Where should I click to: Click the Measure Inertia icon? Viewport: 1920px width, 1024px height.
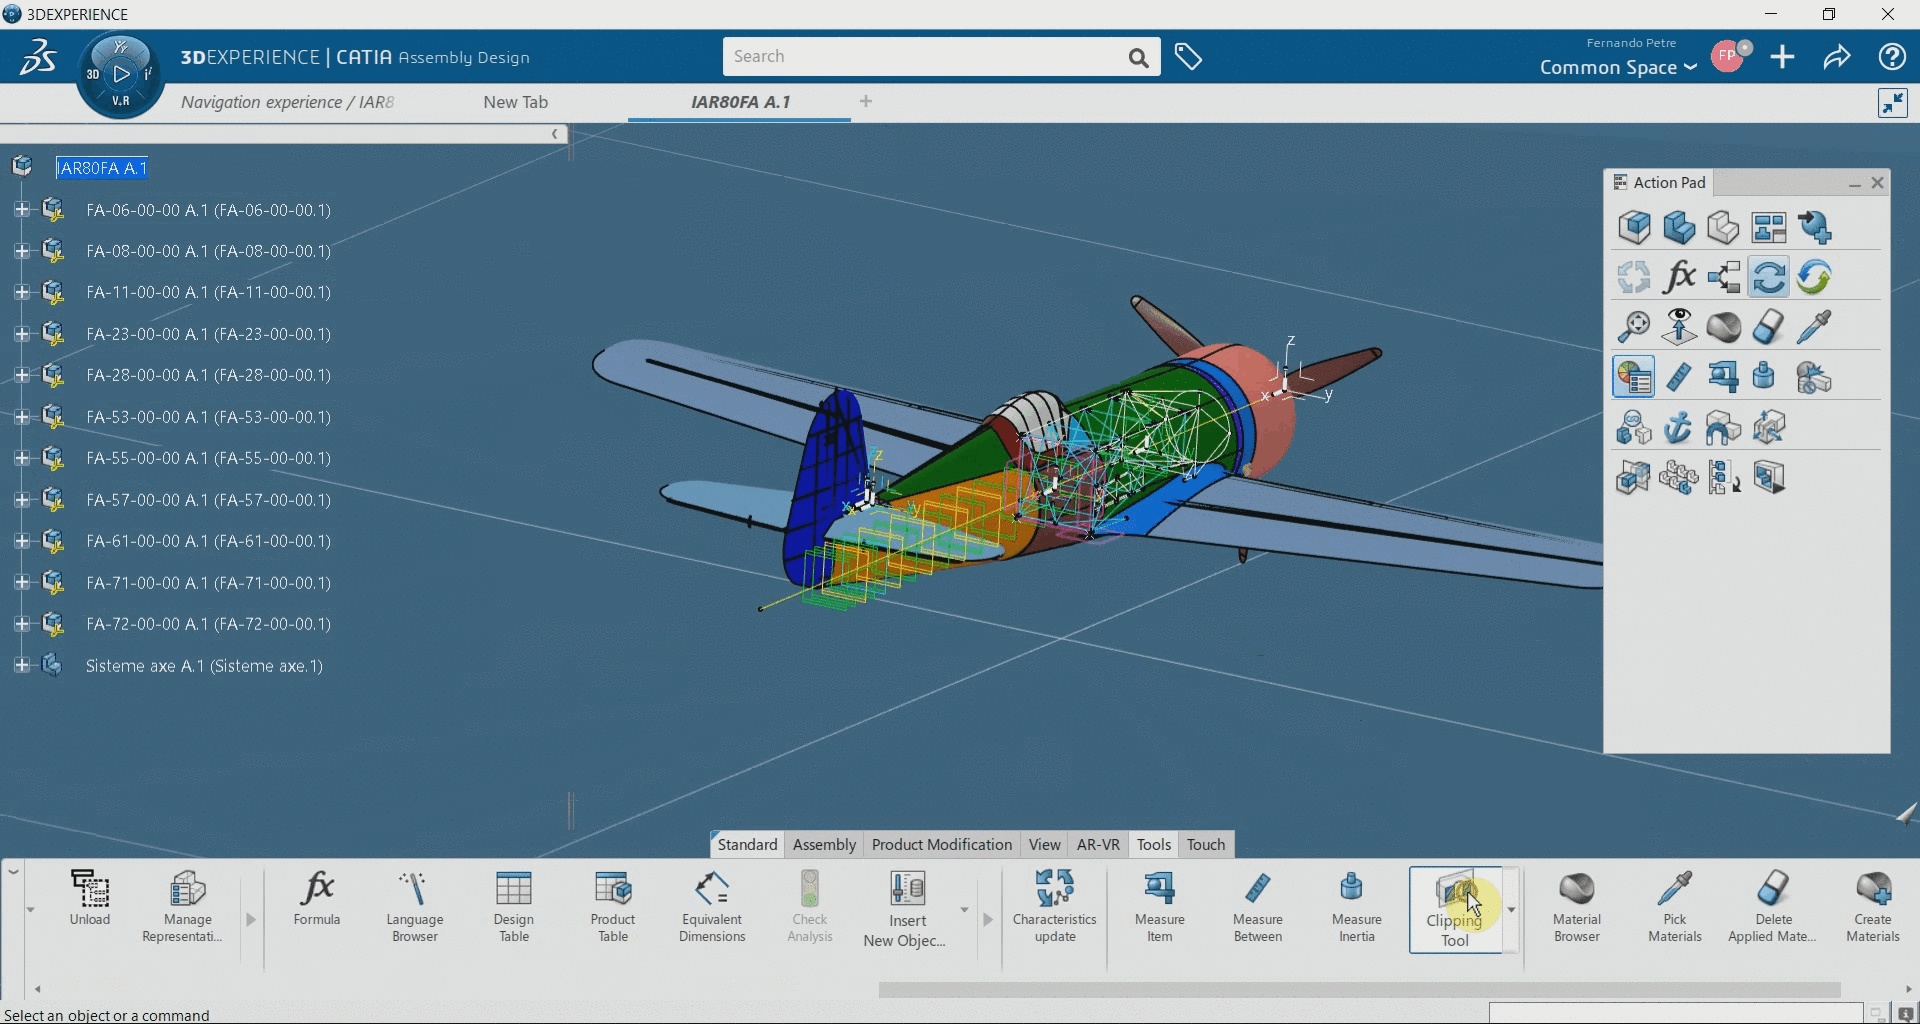(1356, 906)
